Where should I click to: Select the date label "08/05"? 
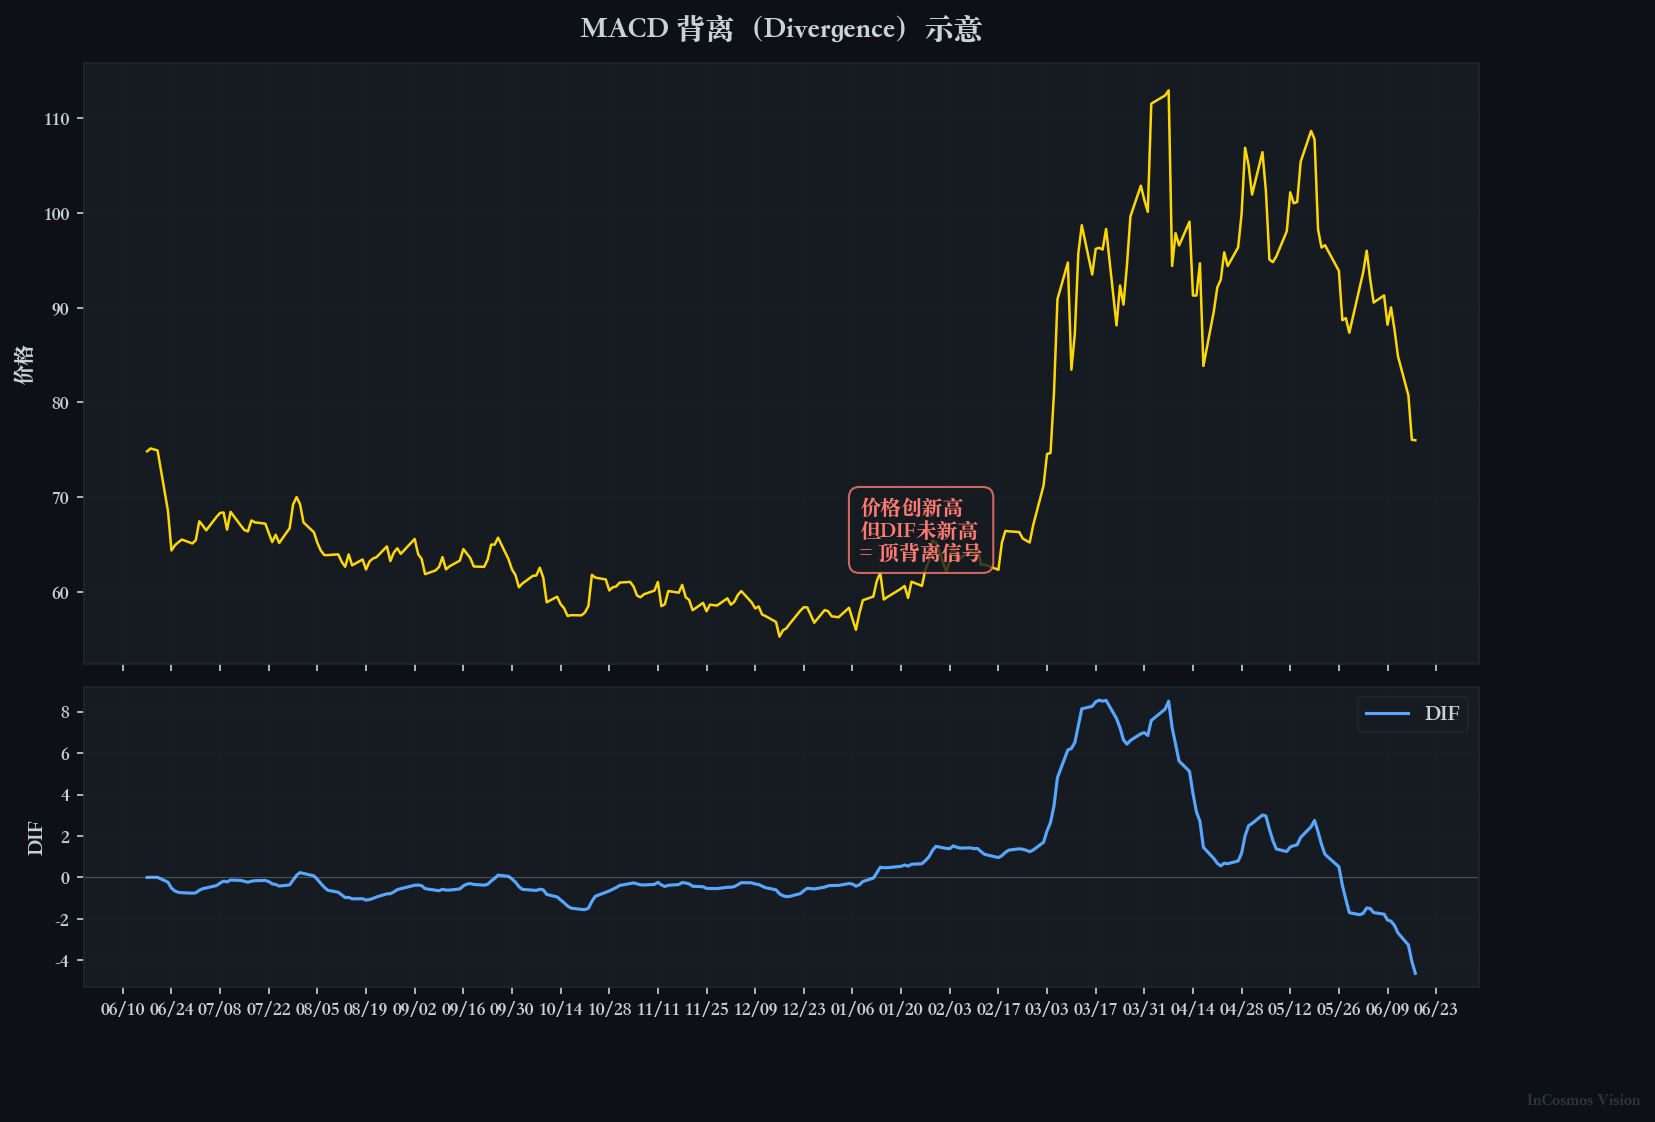pos(318,1009)
